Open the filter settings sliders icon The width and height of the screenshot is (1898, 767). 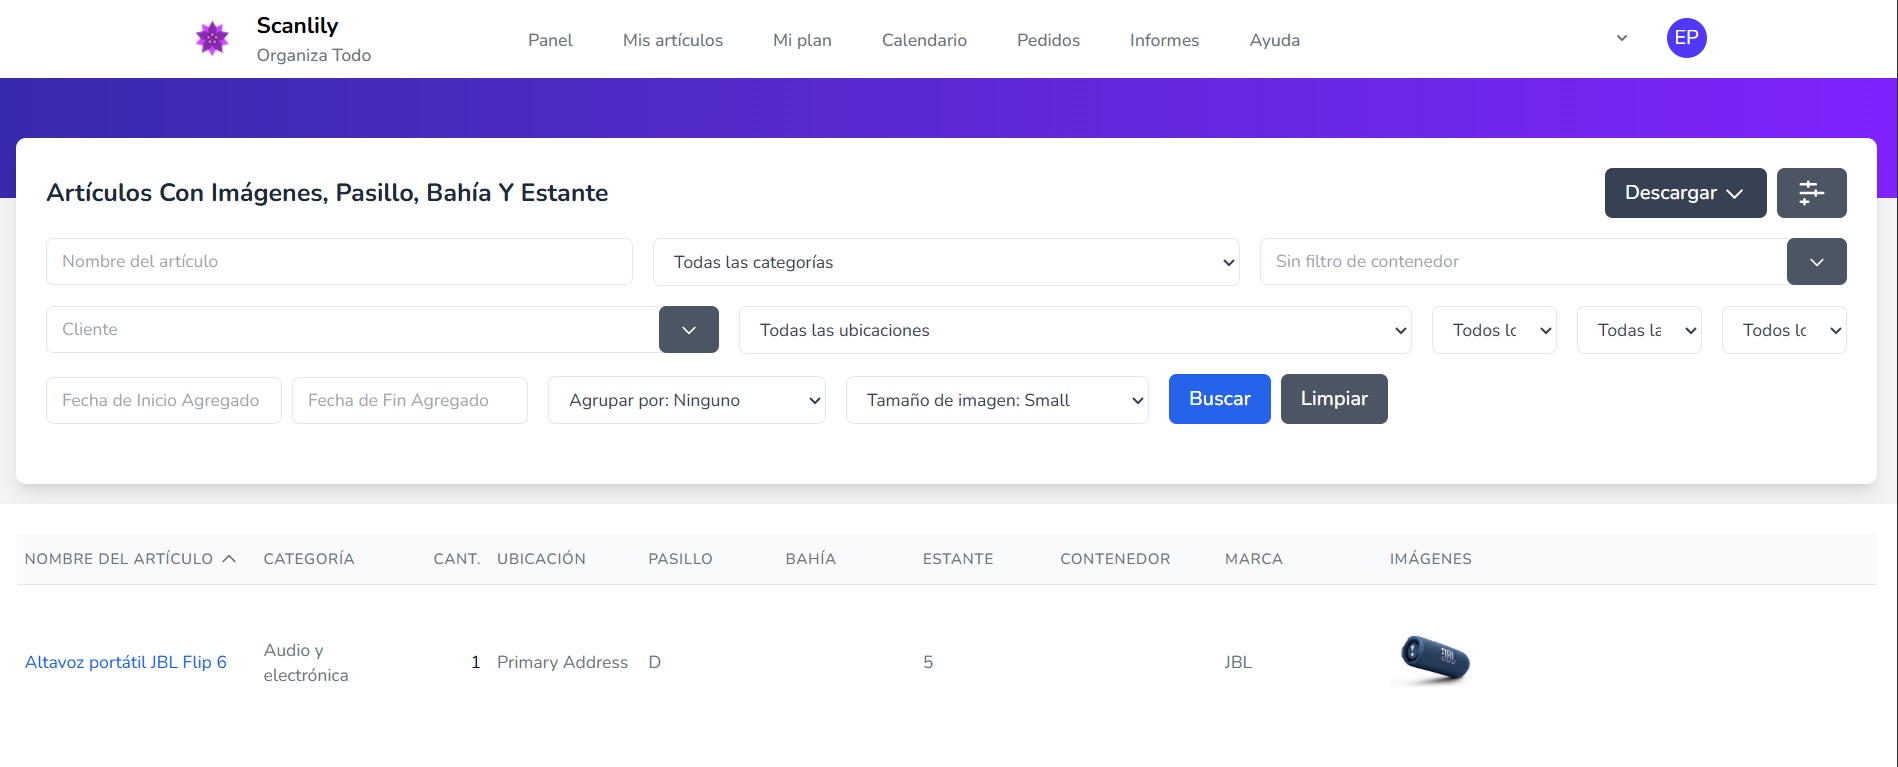(x=1811, y=193)
